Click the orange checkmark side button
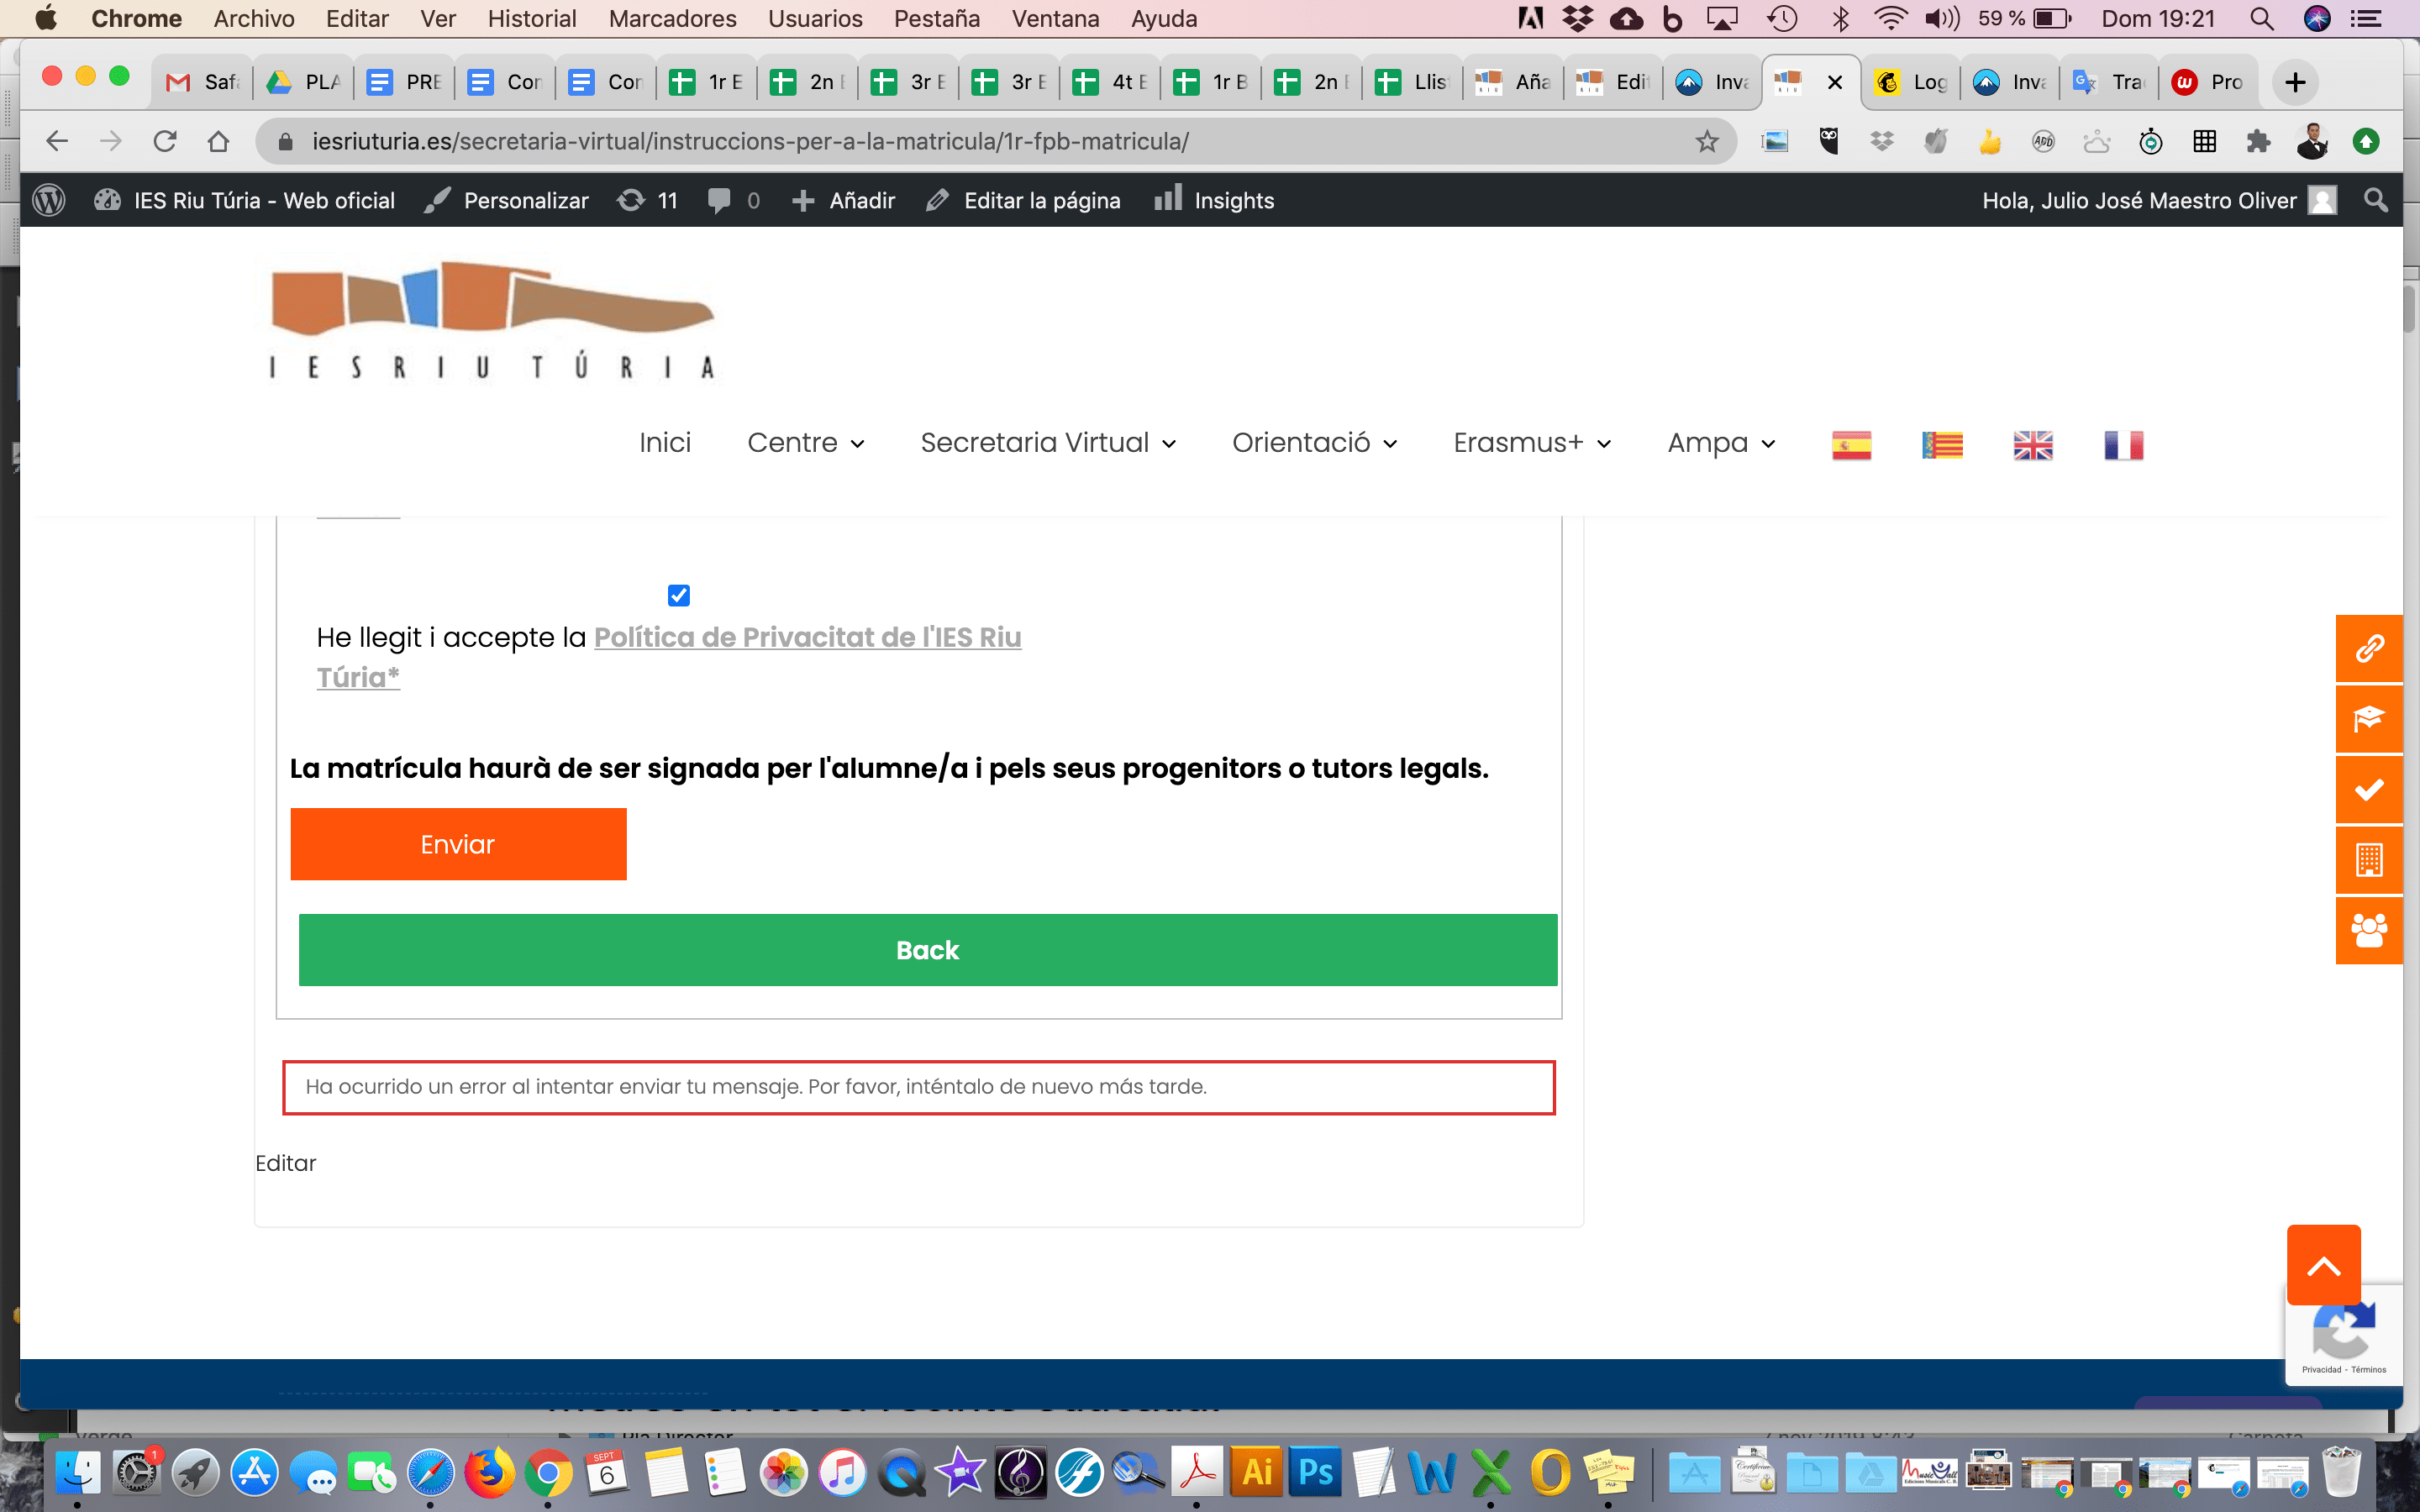 [x=2369, y=790]
